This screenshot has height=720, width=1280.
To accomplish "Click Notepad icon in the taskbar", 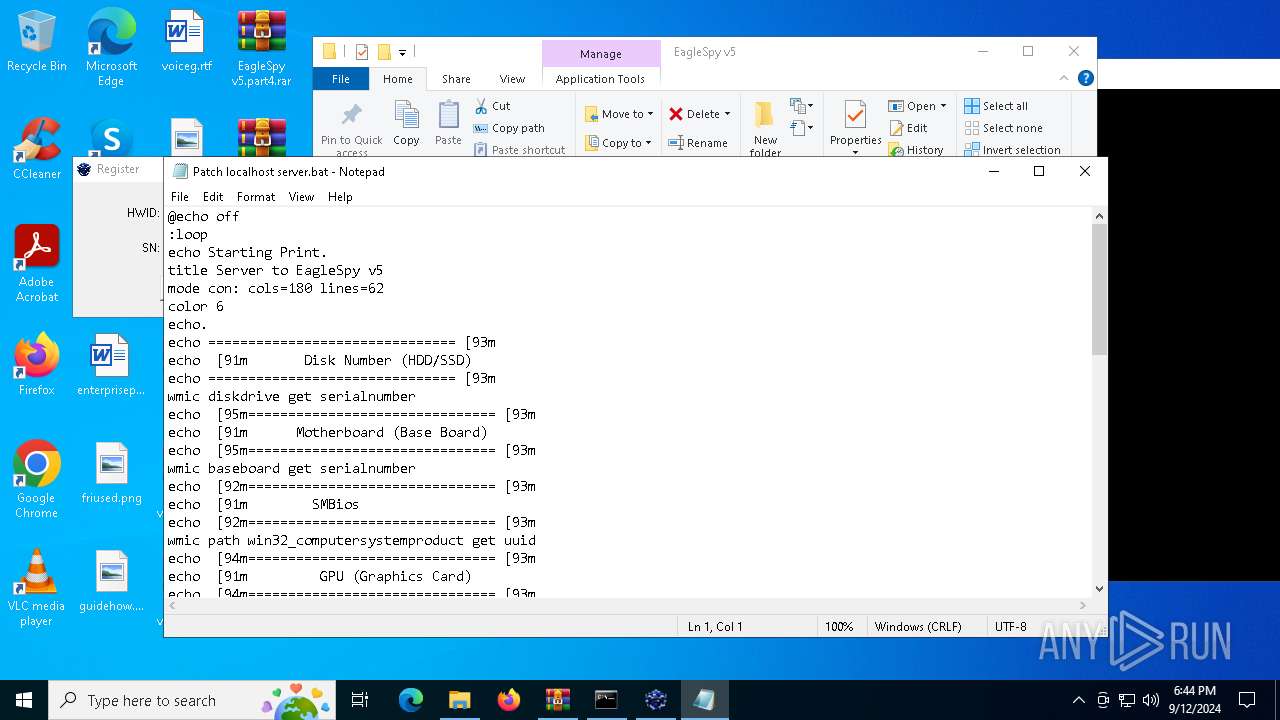I will pyautogui.click(x=704, y=700).
